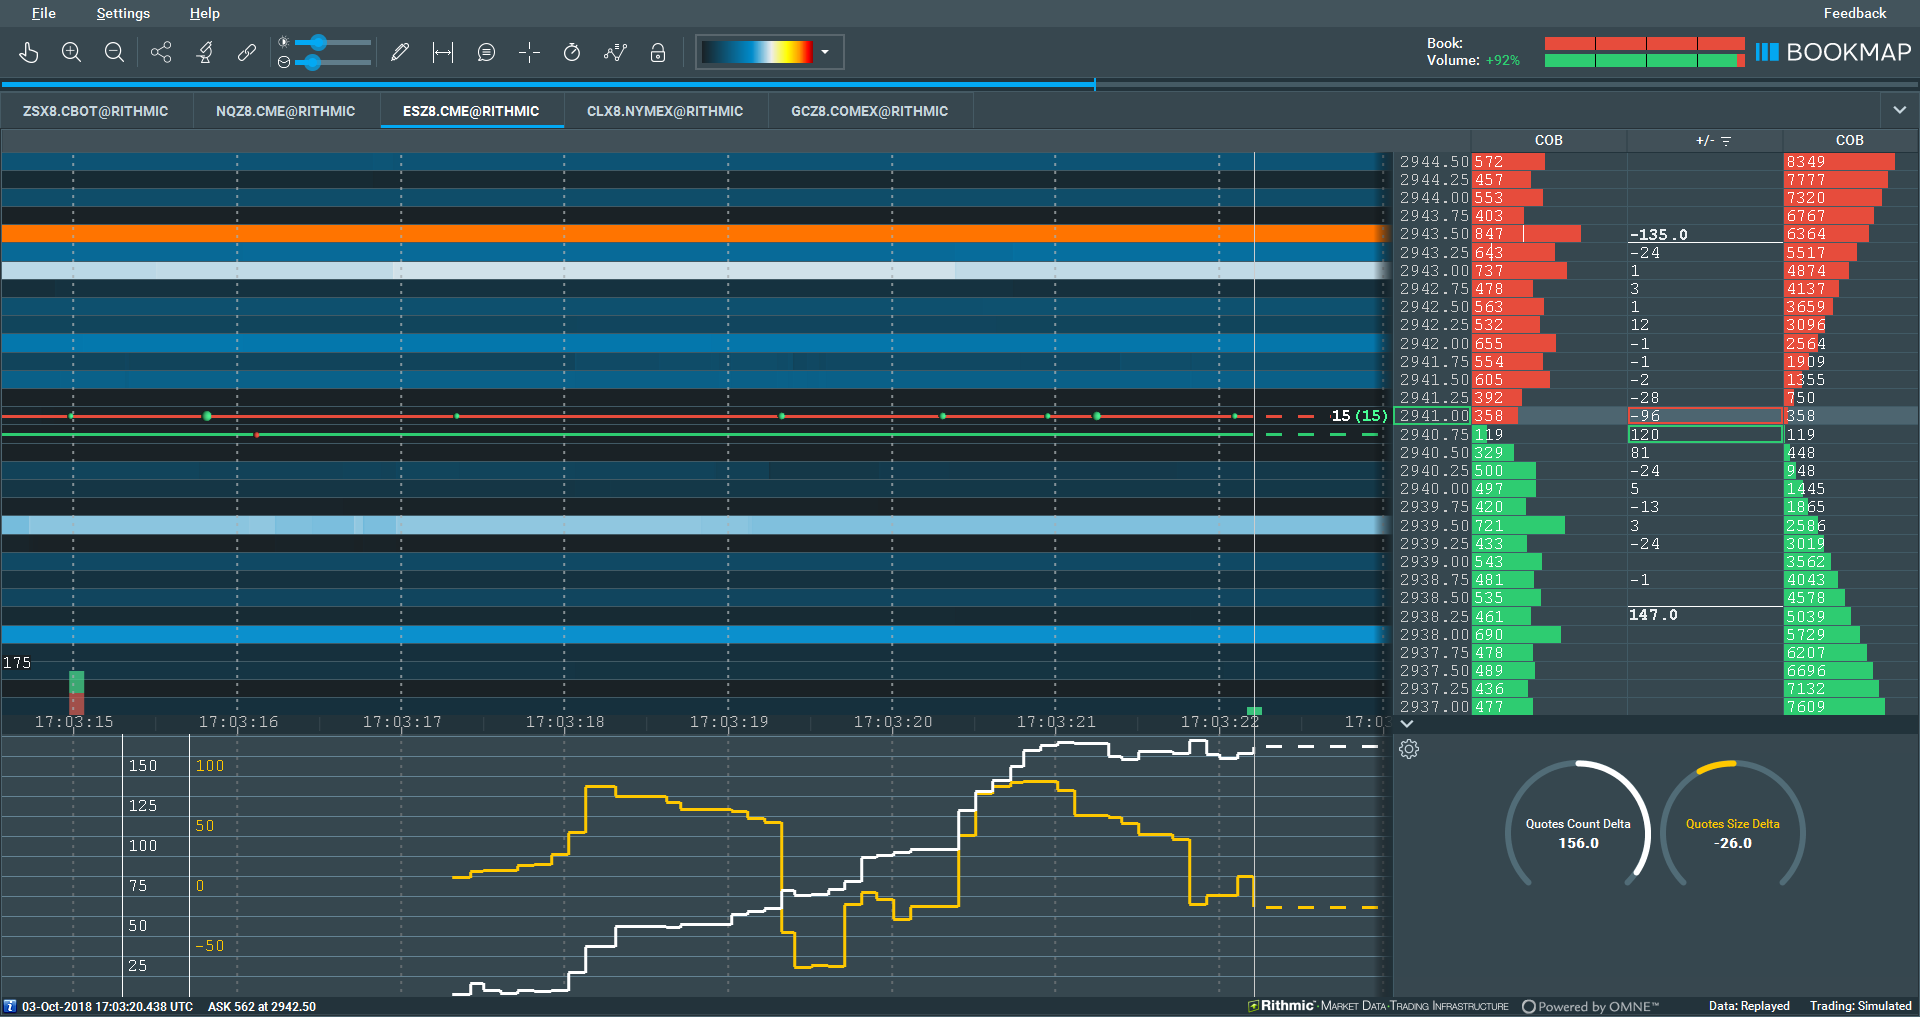Image resolution: width=1920 pixels, height=1017 pixels.
Task: Select the hand pointer tool
Action: click(29, 53)
